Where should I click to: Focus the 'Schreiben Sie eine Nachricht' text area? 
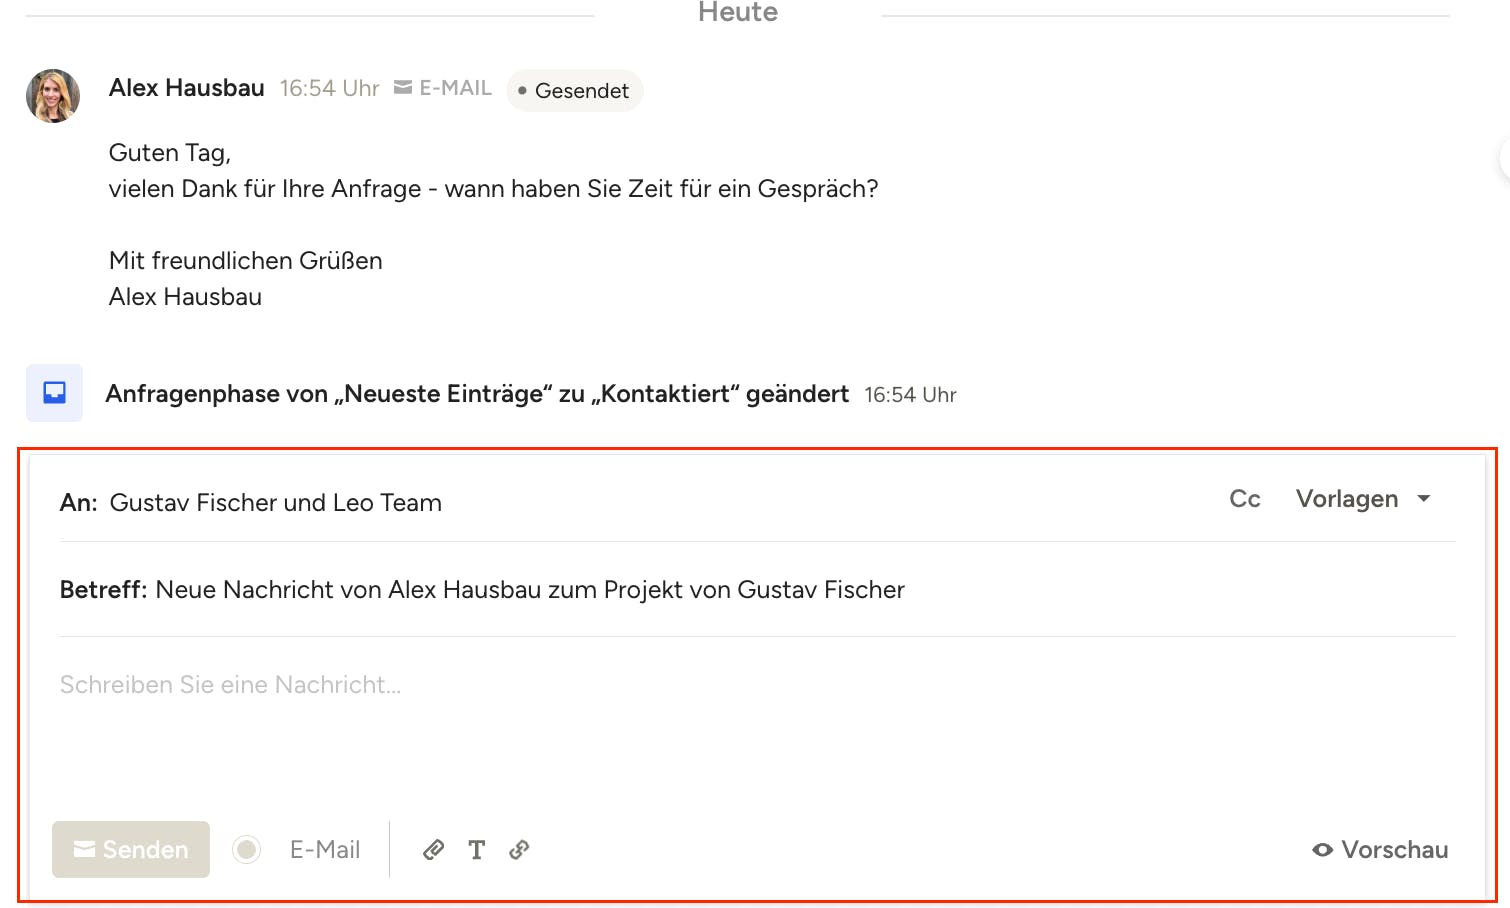(700, 720)
